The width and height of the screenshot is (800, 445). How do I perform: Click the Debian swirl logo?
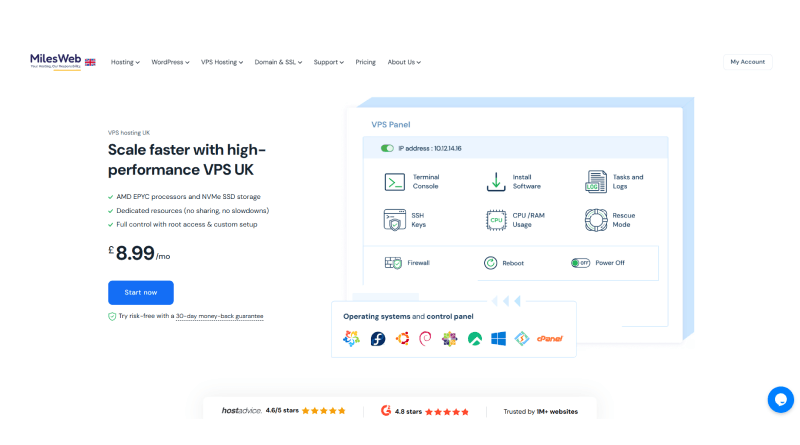(x=425, y=338)
